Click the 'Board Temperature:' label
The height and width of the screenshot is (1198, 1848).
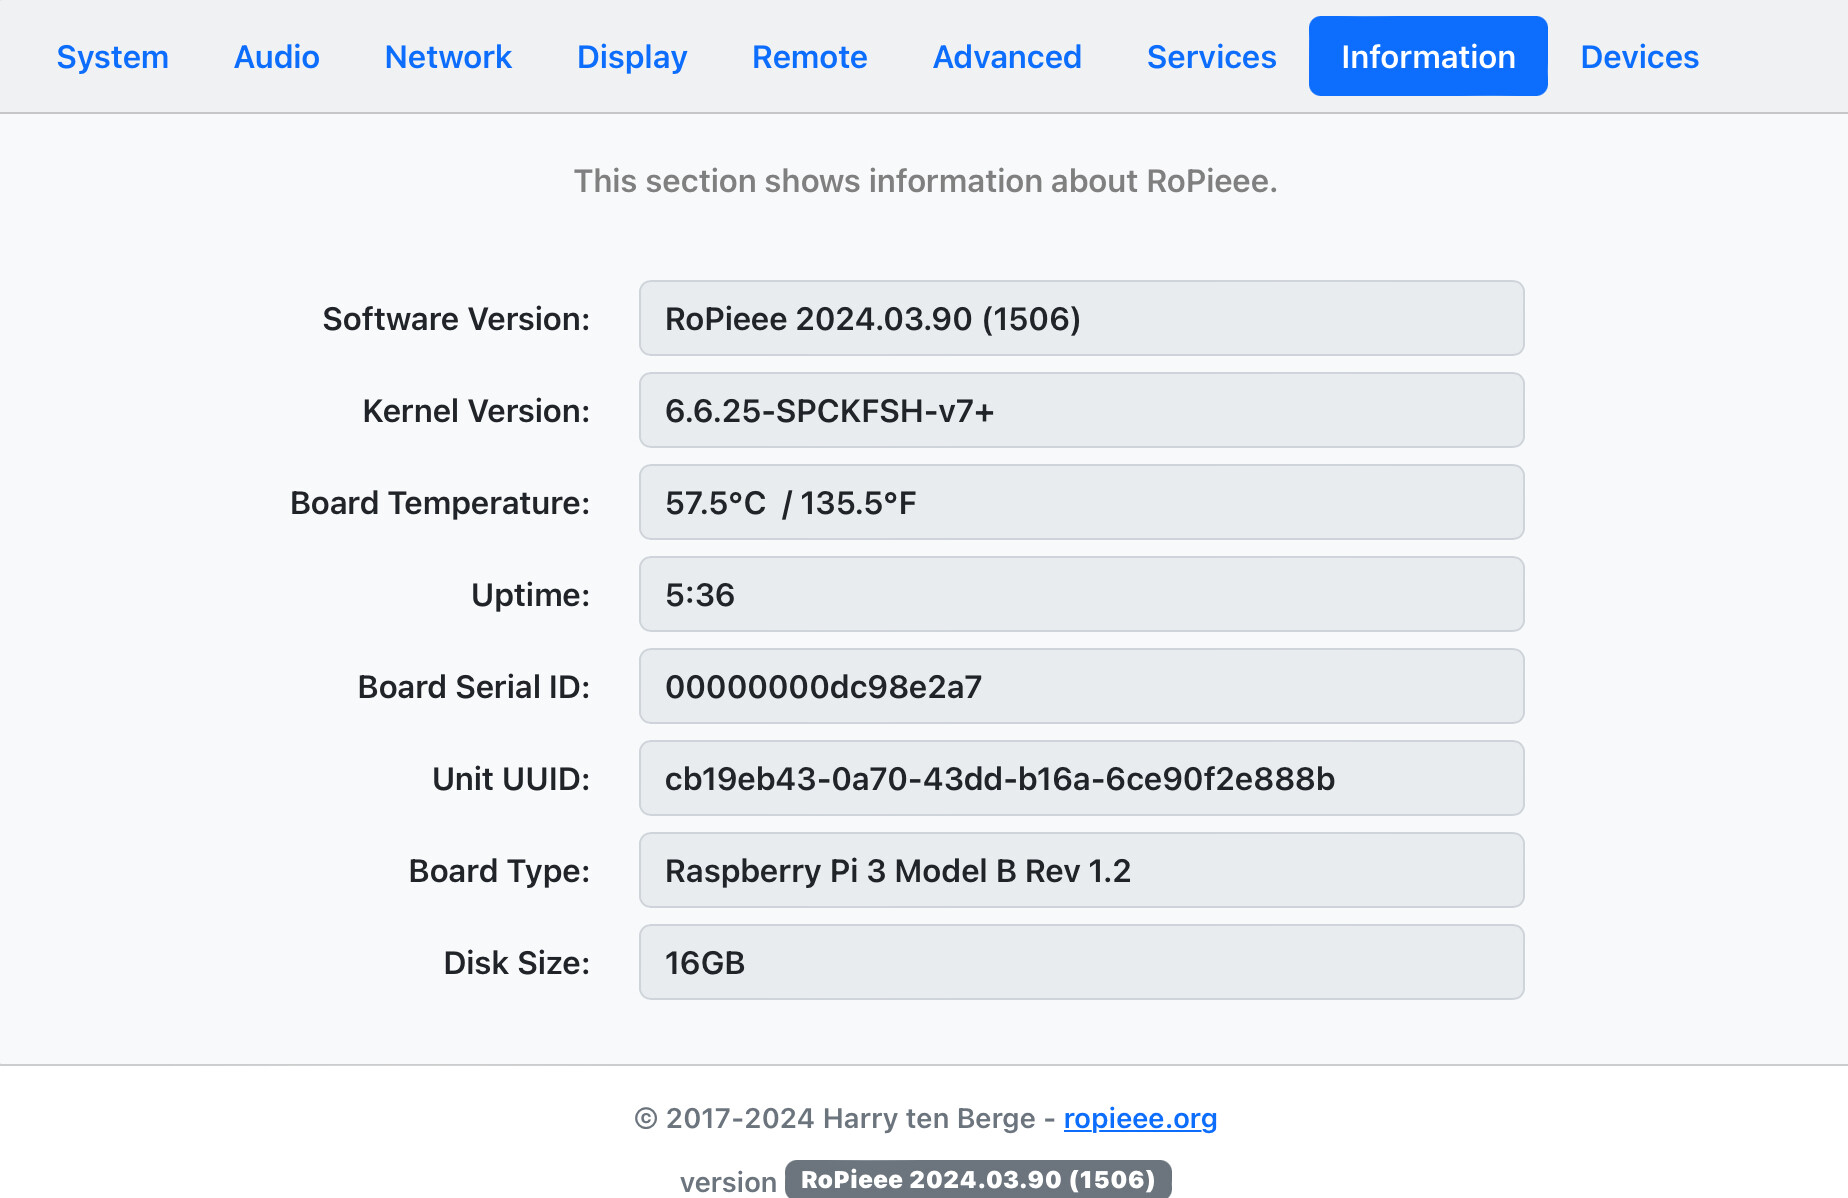[x=440, y=503]
